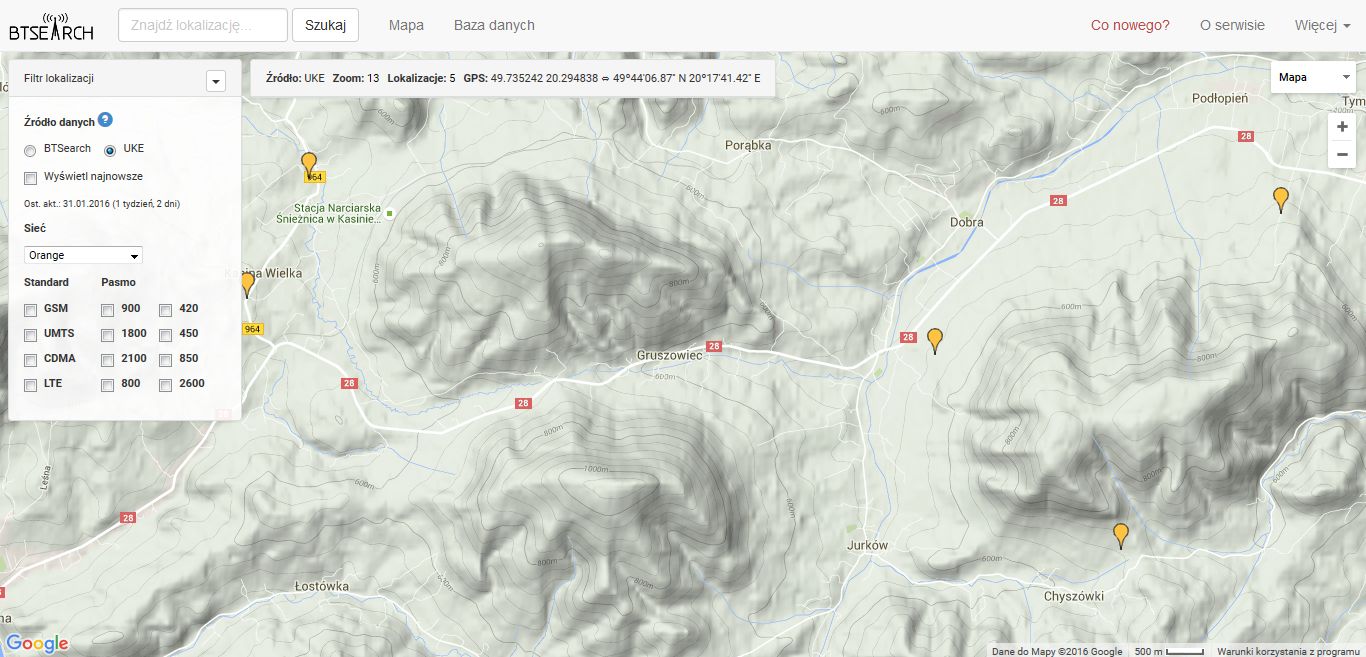Click the BTSearch logo
The height and width of the screenshot is (657, 1366).
[51, 26]
